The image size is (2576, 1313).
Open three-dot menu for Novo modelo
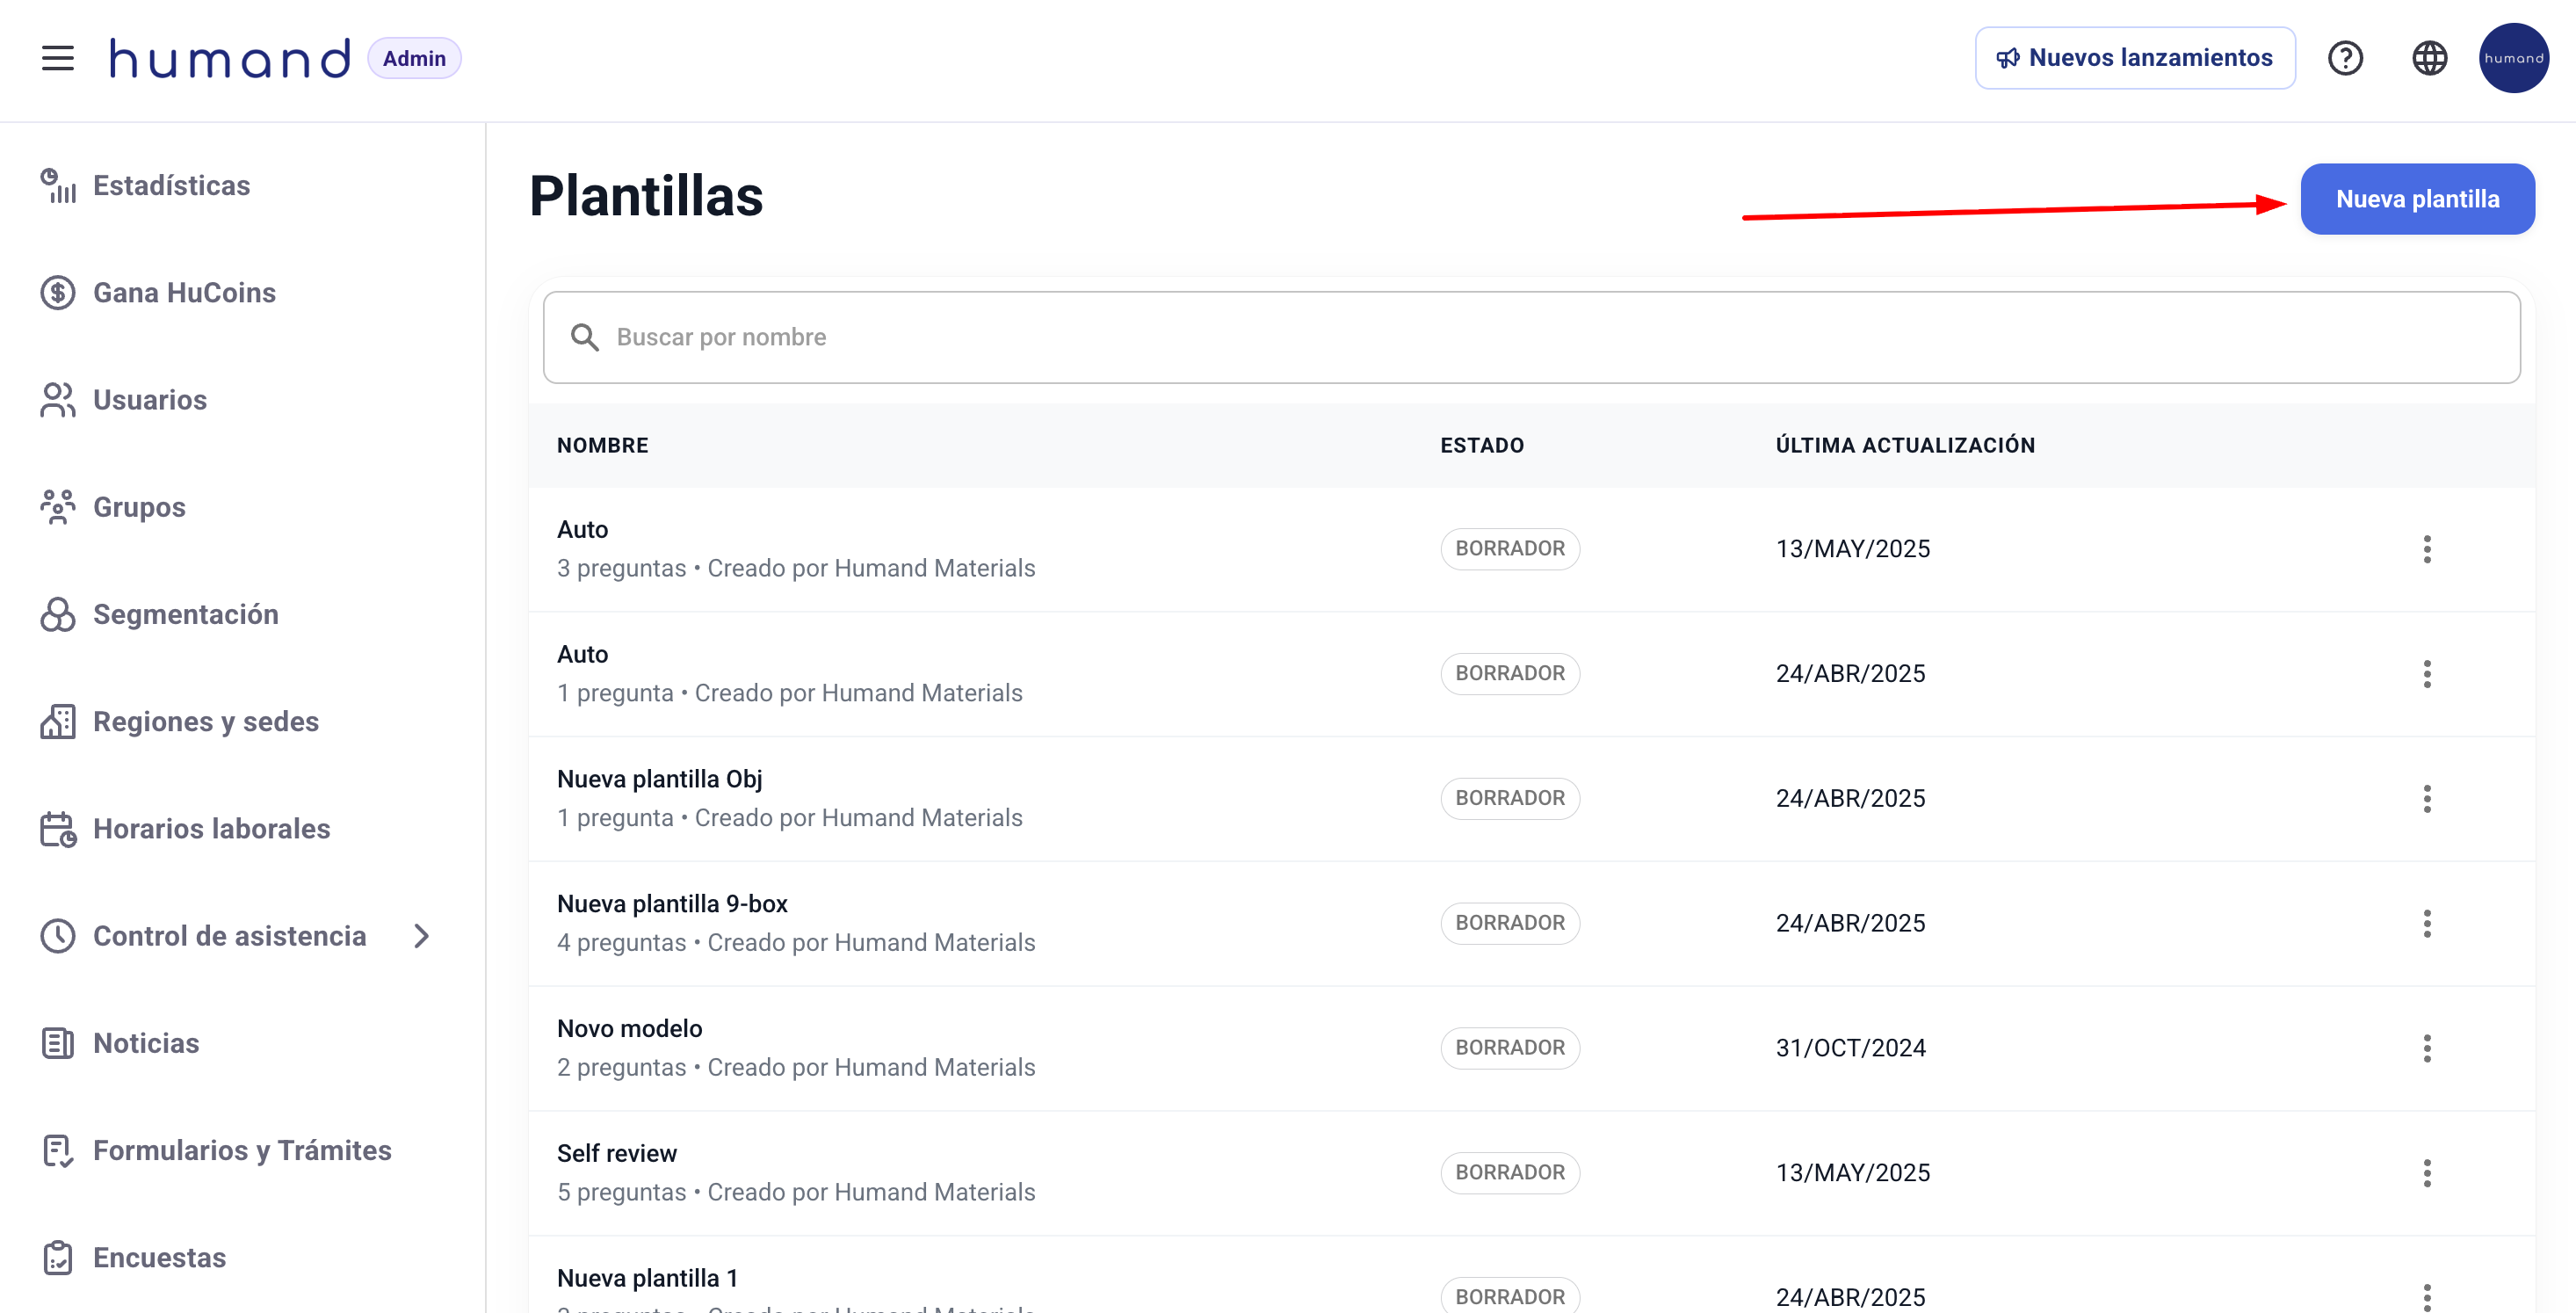point(2427,1048)
